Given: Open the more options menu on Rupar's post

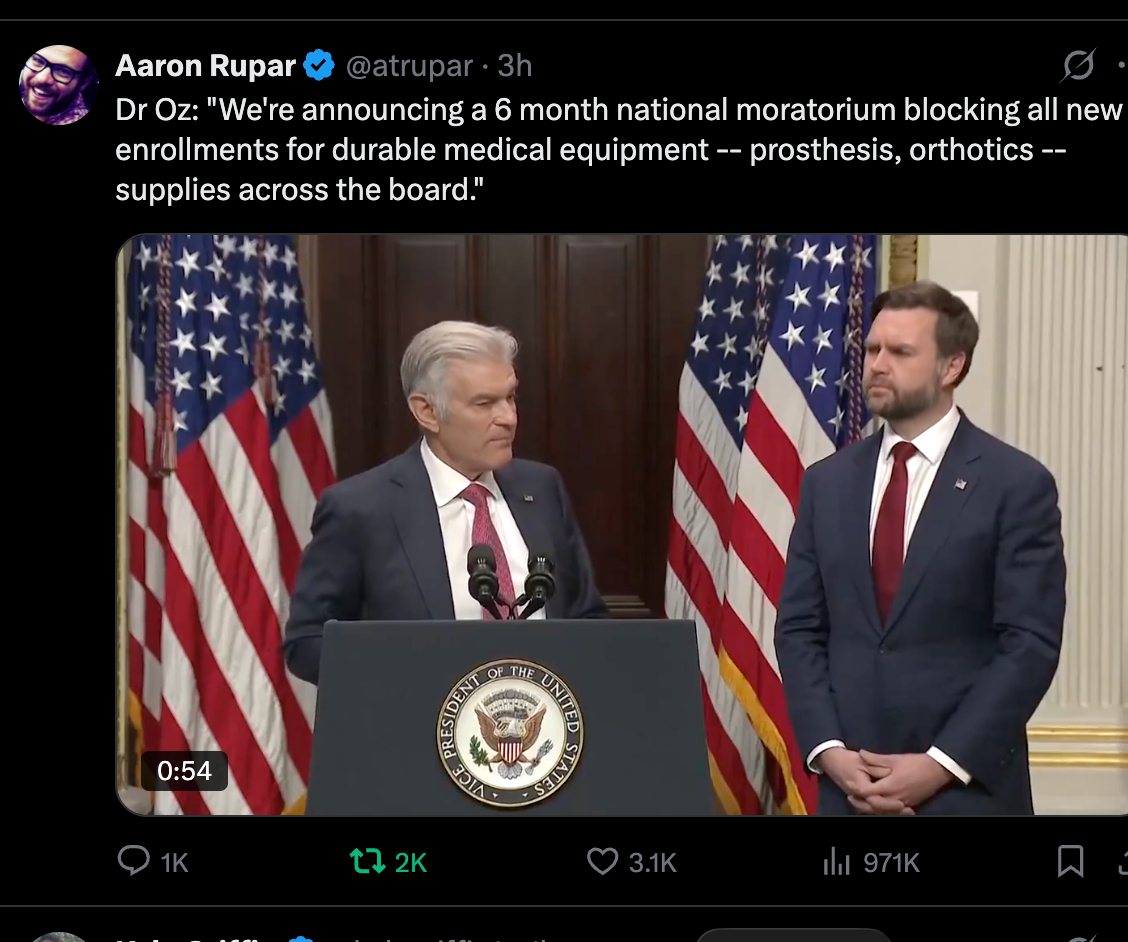Looking at the screenshot, I should (x=1122, y=66).
